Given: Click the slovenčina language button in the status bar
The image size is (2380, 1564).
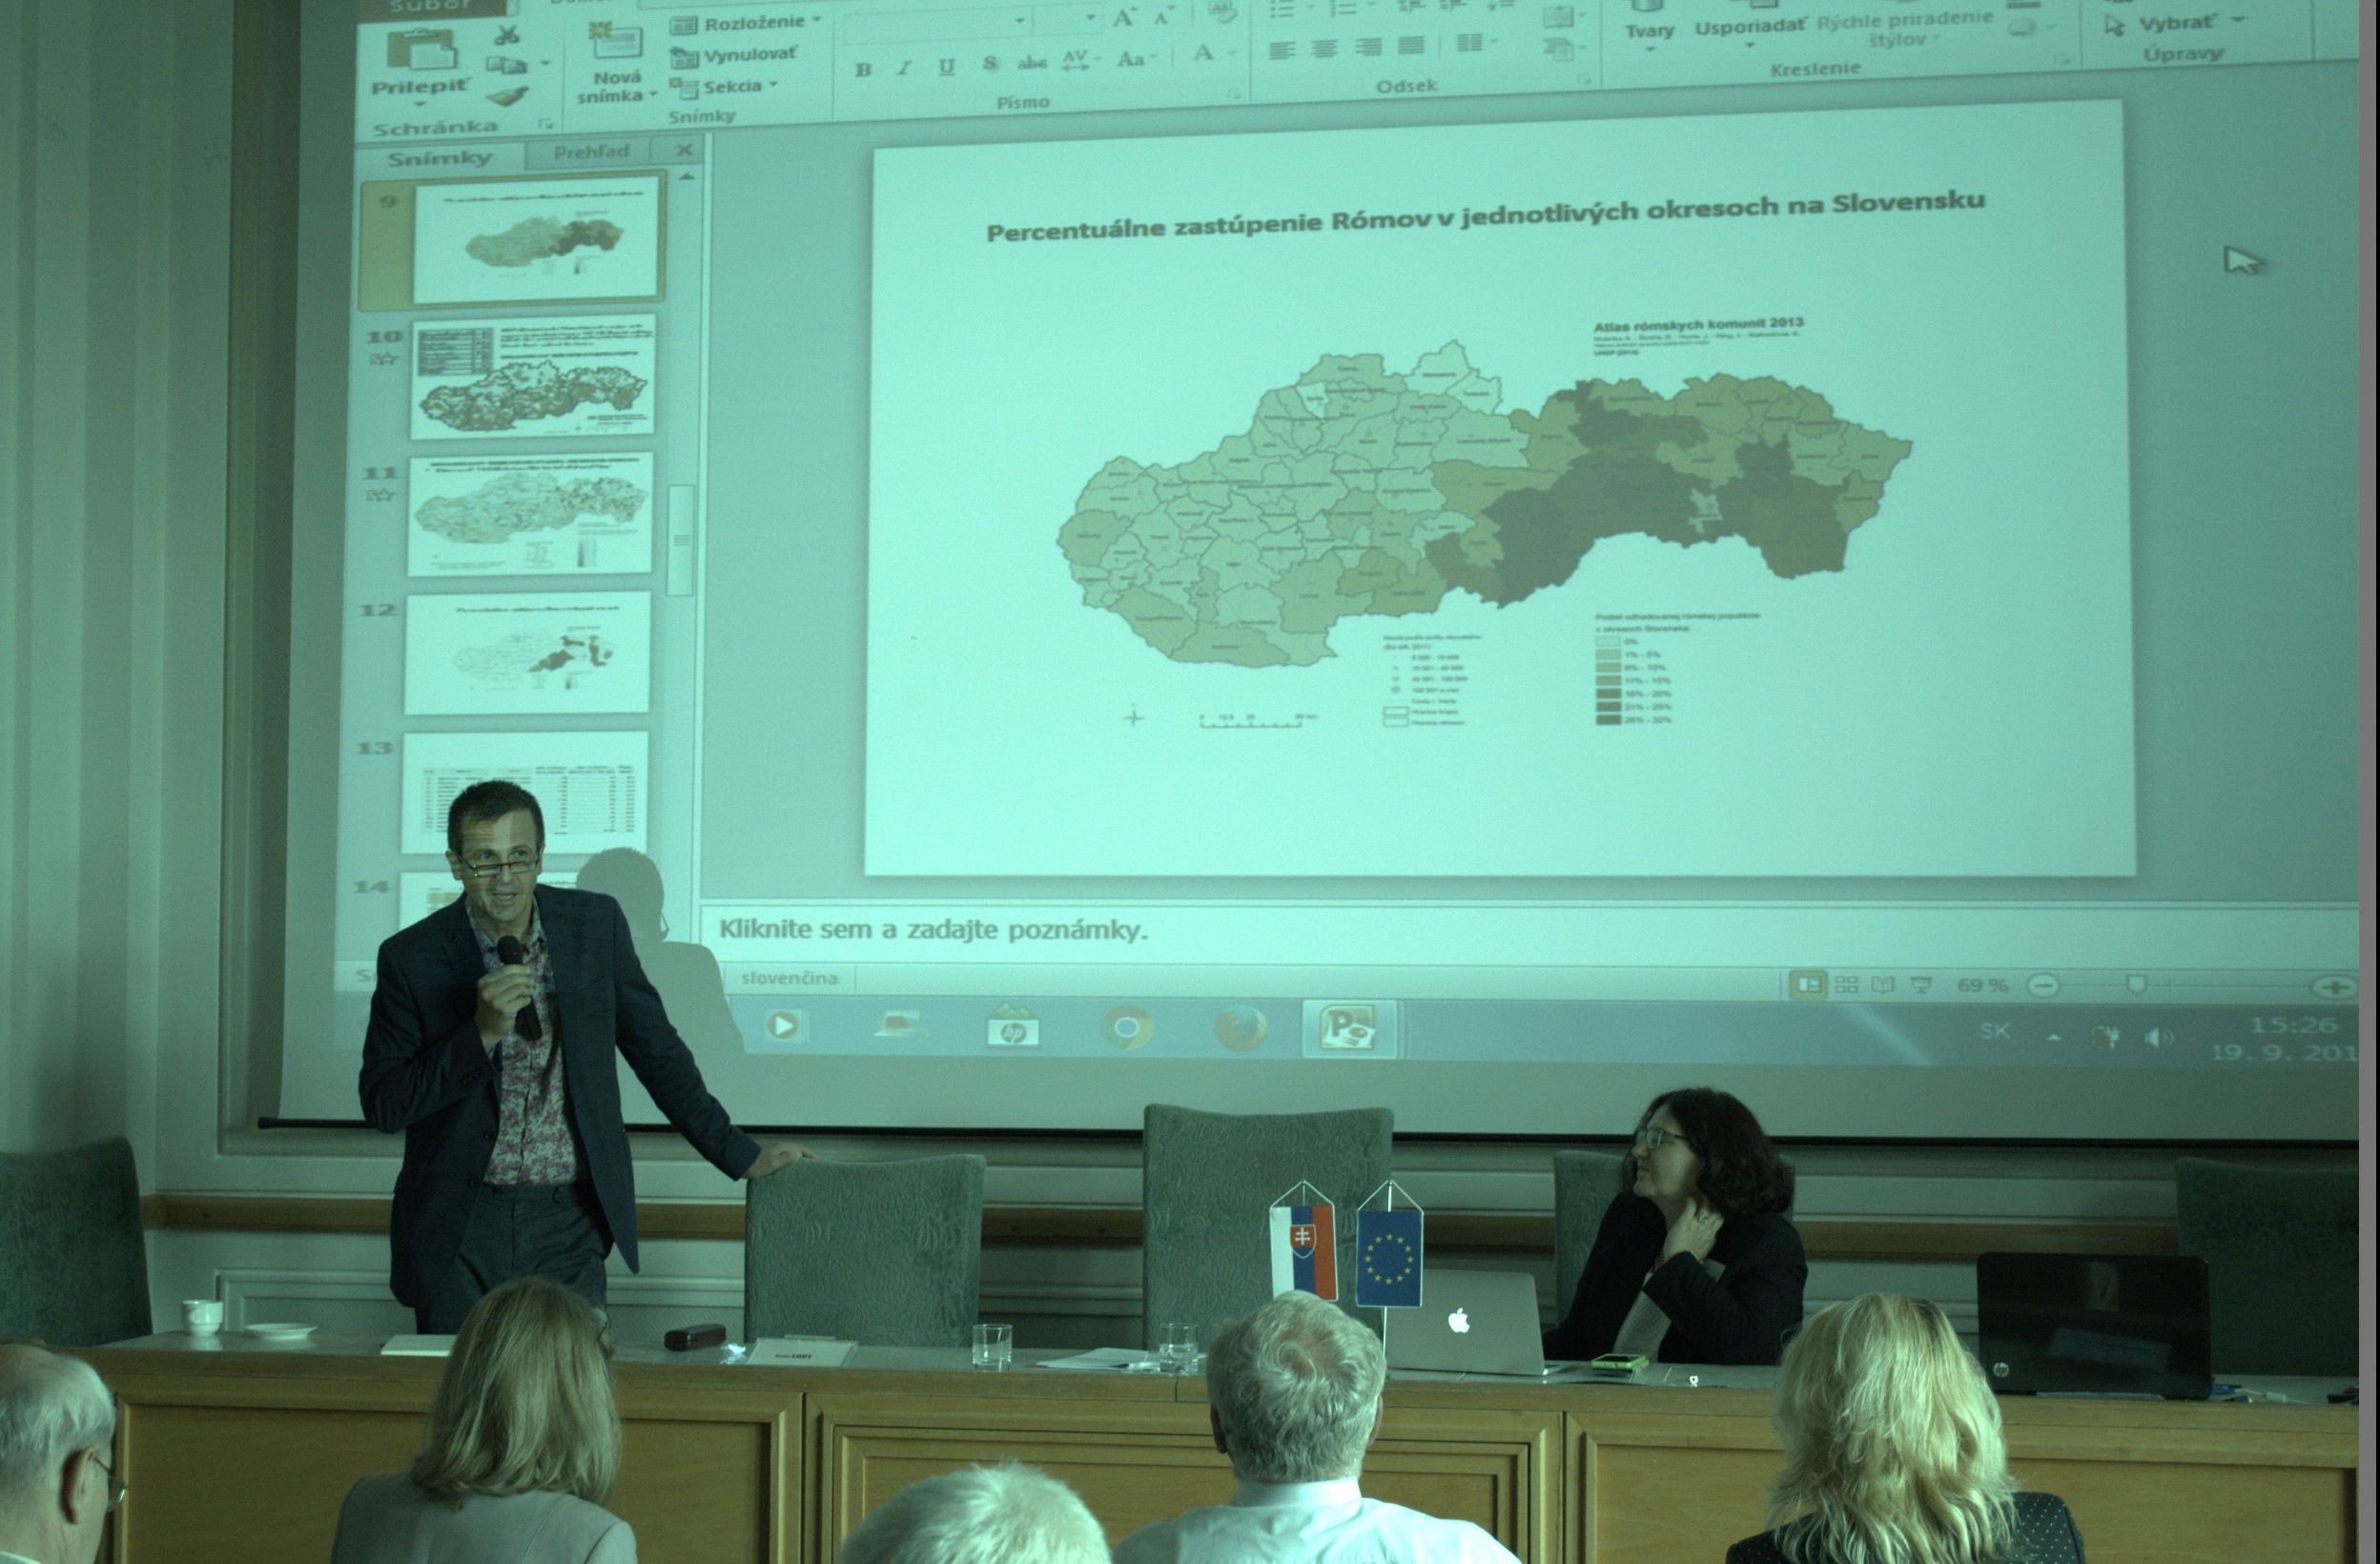Looking at the screenshot, I should coord(790,978).
